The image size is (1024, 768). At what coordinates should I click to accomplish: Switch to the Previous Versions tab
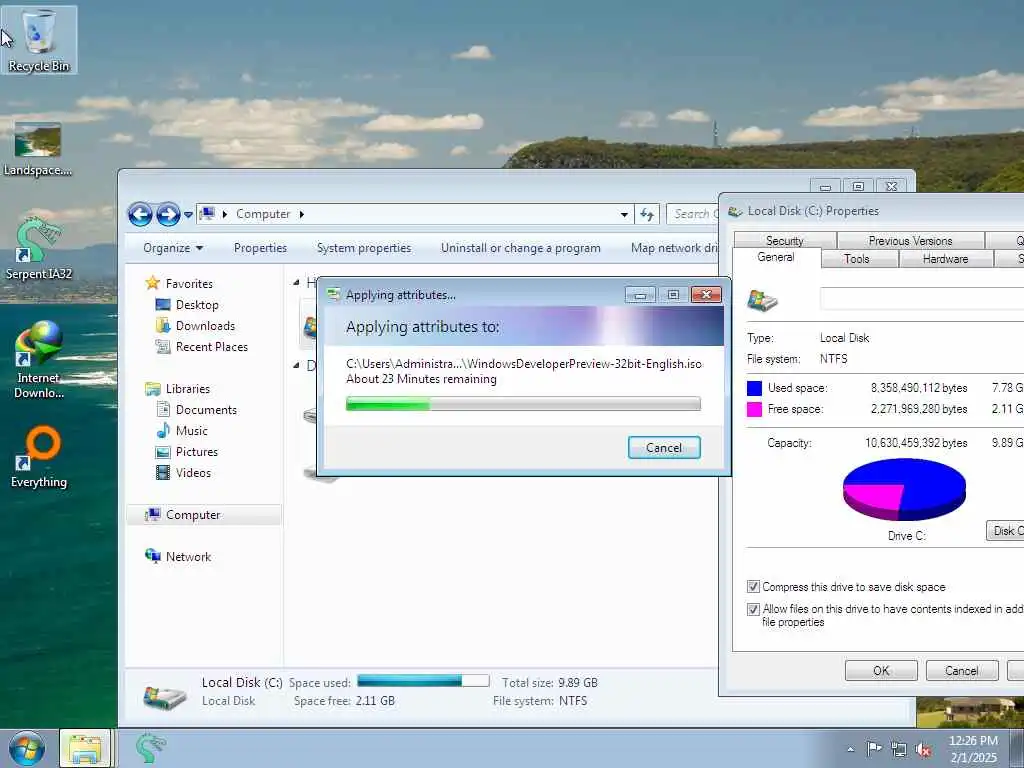pyautogui.click(x=910, y=240)
